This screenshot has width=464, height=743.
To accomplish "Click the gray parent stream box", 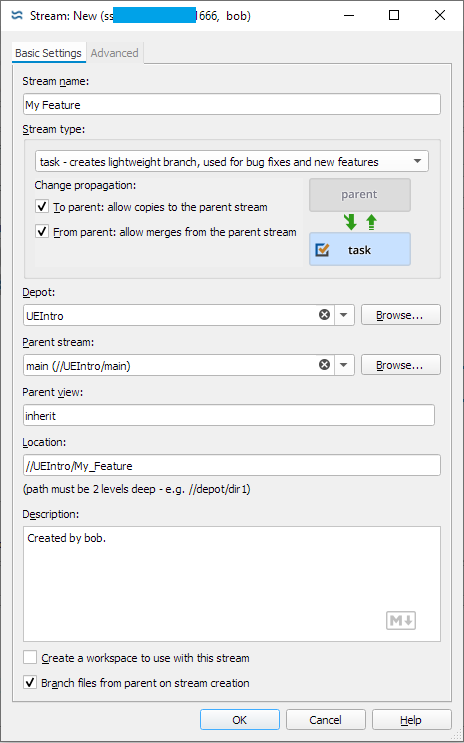I will (360, 195).
